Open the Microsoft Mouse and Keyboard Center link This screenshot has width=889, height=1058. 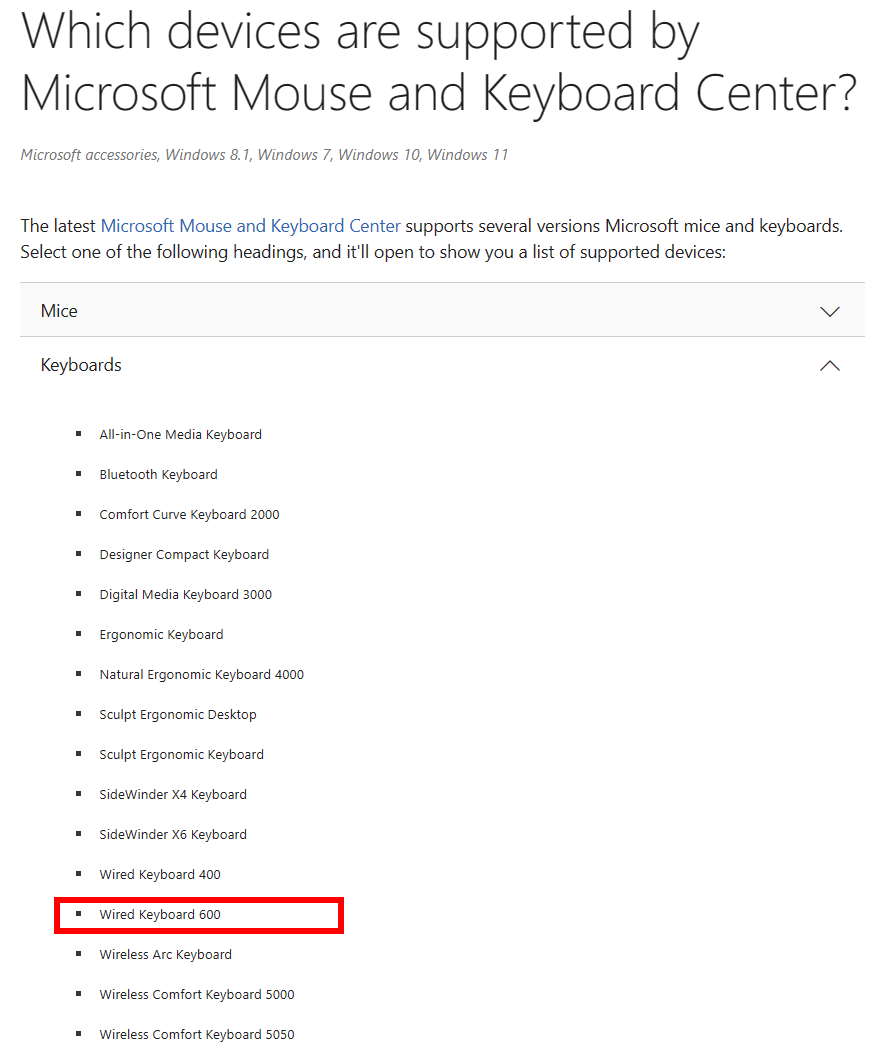coord(250,225)
